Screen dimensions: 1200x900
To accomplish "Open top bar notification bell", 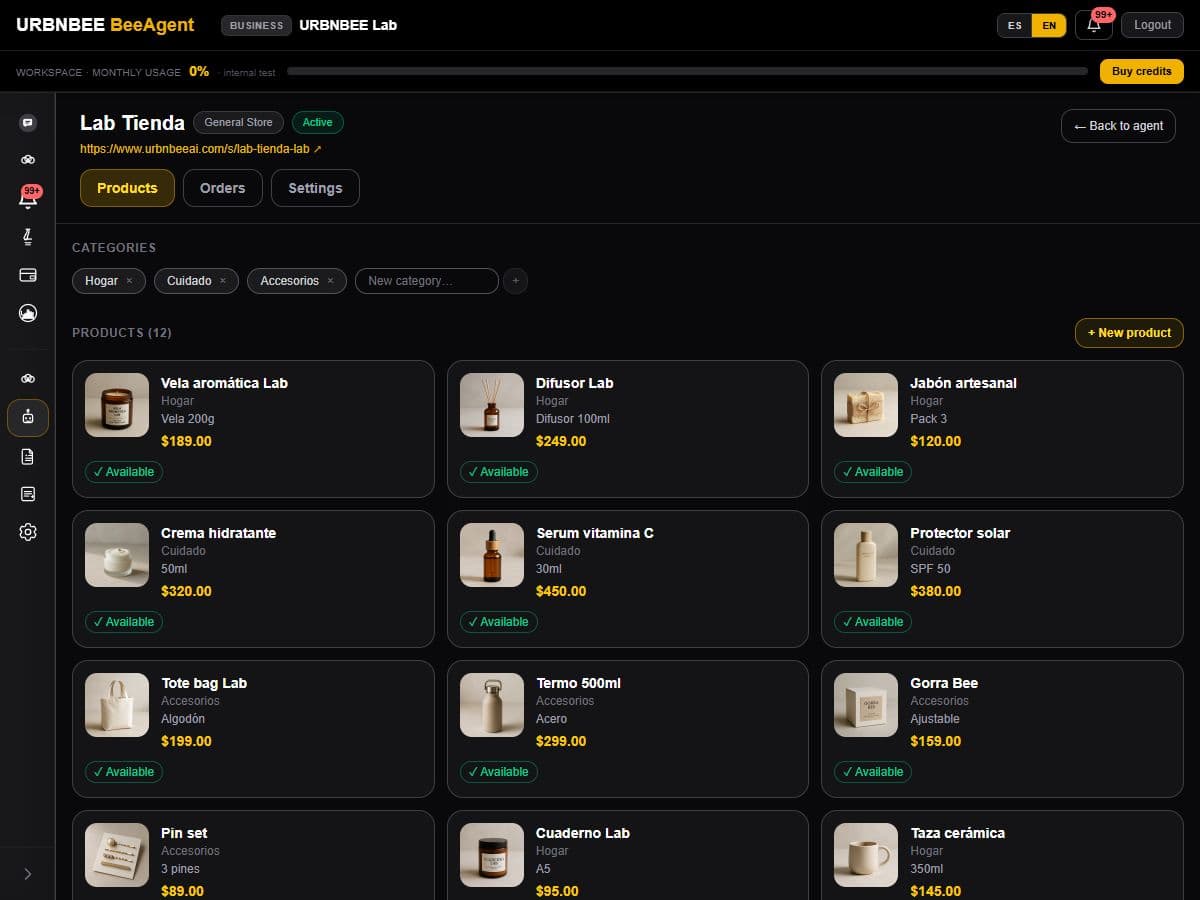I will 1094,25.
